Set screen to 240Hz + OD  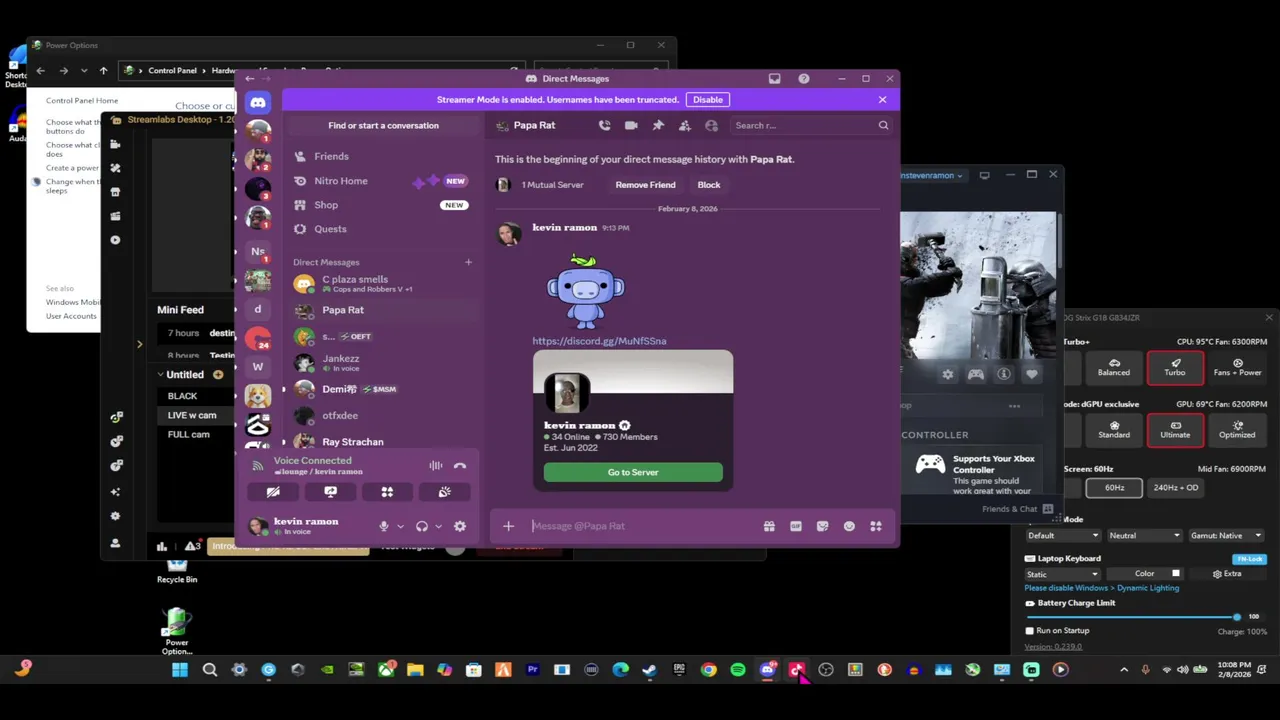[1176, 488]
